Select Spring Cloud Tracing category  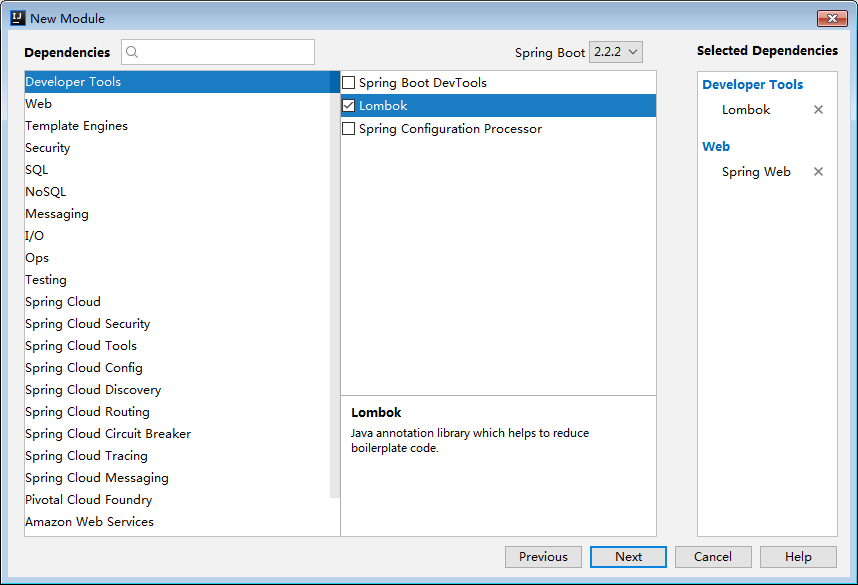tap(177, 455)
